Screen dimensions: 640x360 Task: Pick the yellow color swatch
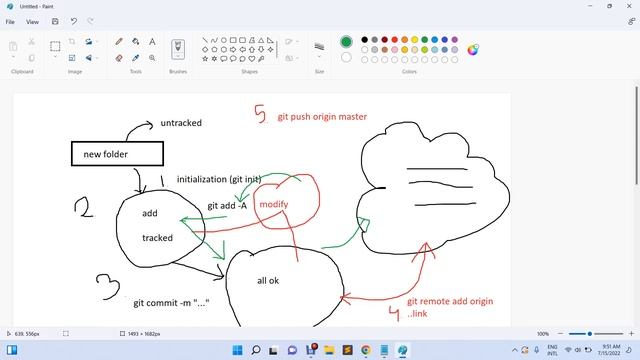(x=415, y=40)
